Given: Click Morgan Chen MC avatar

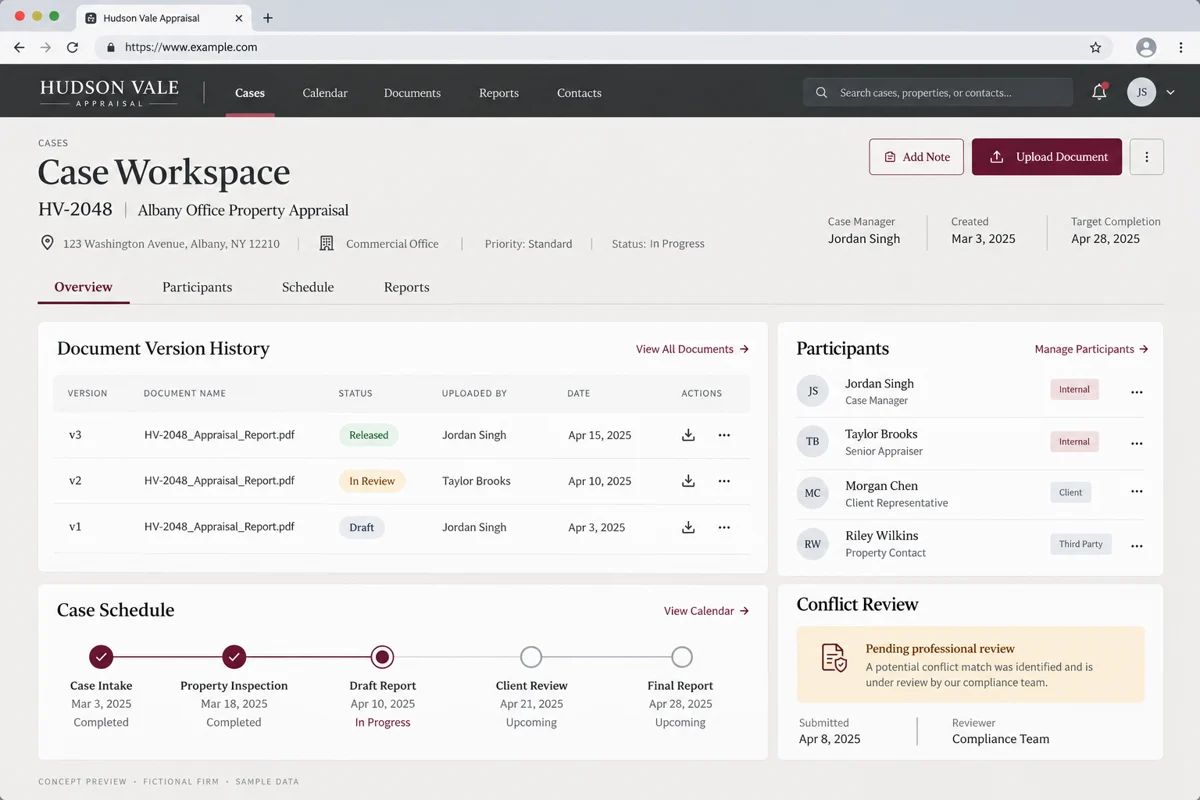Looking at the screenshot, I should pos(812,493).
